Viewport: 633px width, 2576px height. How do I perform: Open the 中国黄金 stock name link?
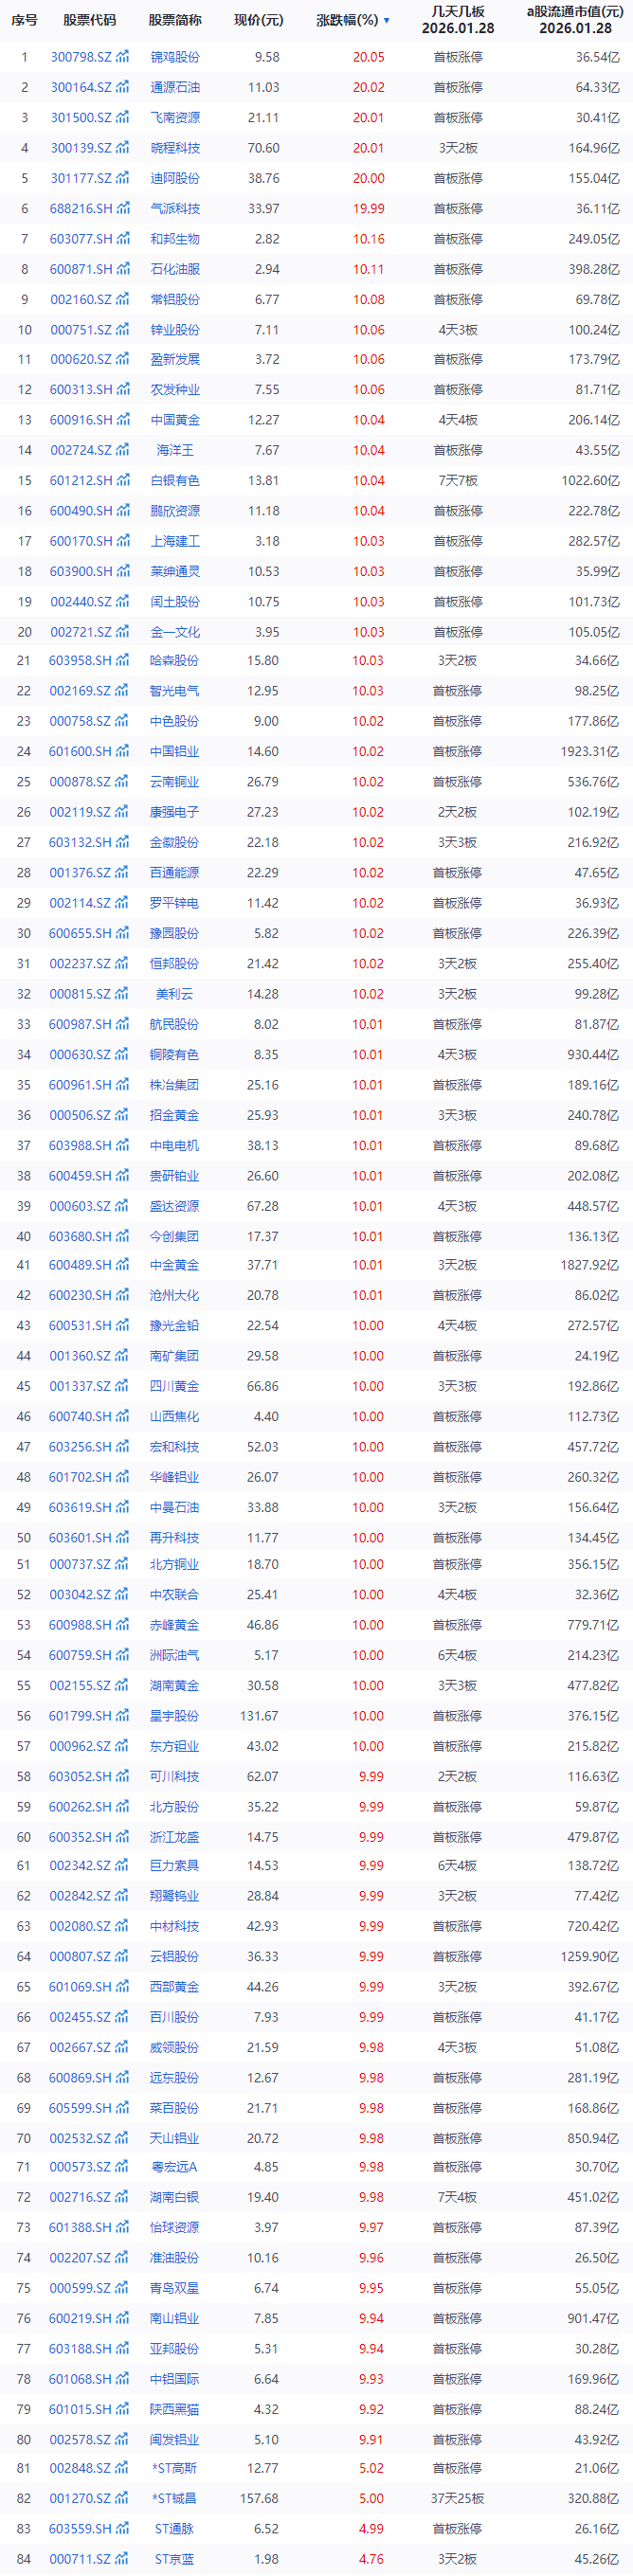(175, 420)
